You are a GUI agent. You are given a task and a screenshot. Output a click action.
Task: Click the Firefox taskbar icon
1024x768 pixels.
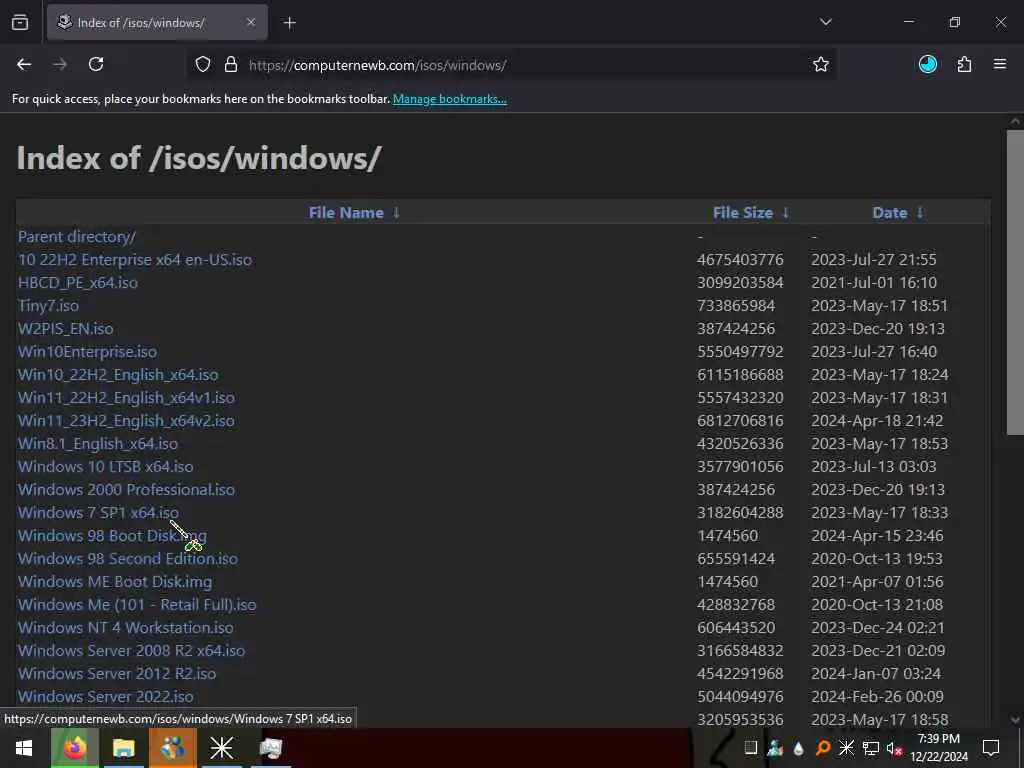(74, 748)
